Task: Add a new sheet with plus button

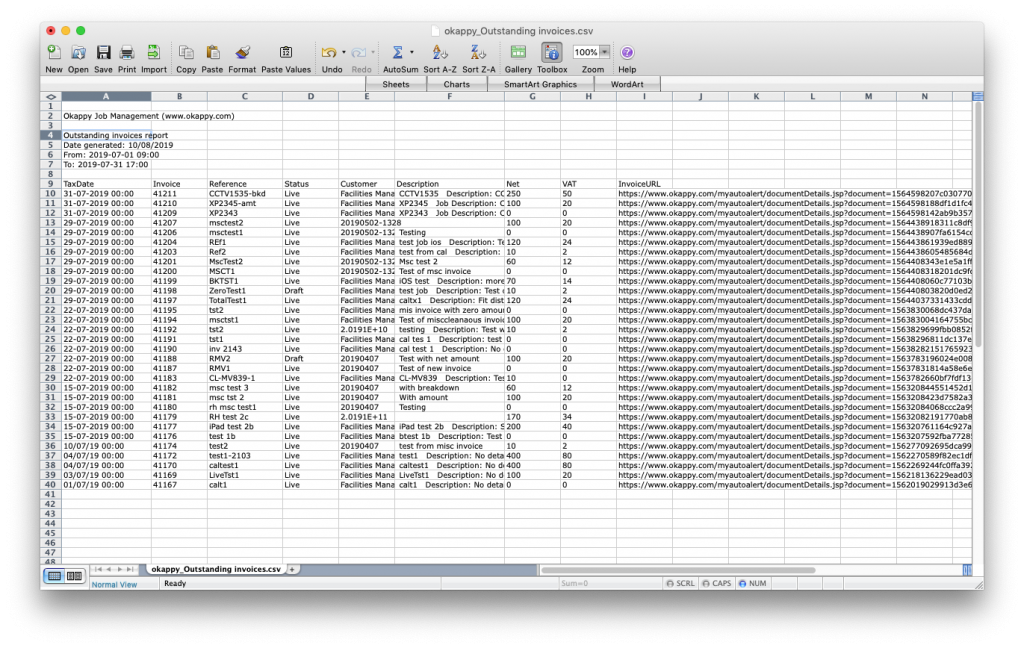Action: (x=292, y=570)
